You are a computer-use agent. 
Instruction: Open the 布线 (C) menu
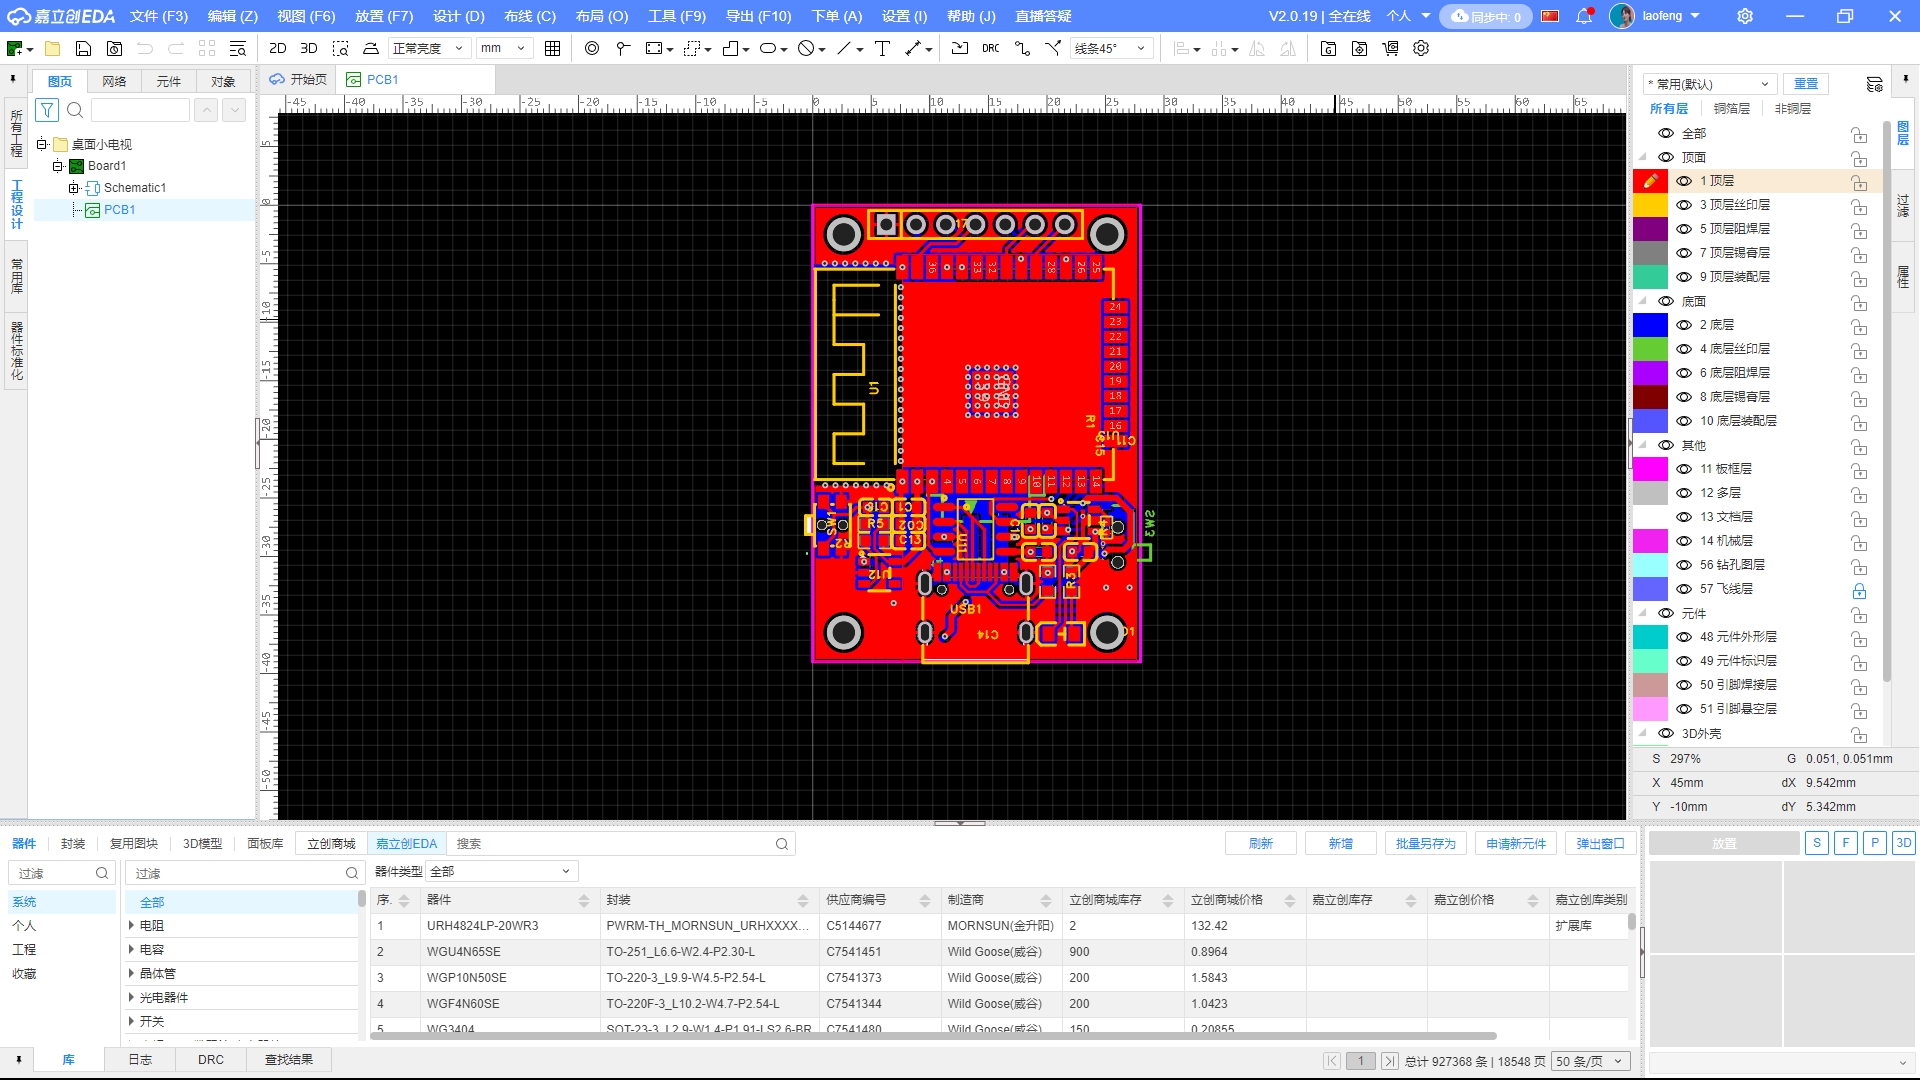(530, 16)
